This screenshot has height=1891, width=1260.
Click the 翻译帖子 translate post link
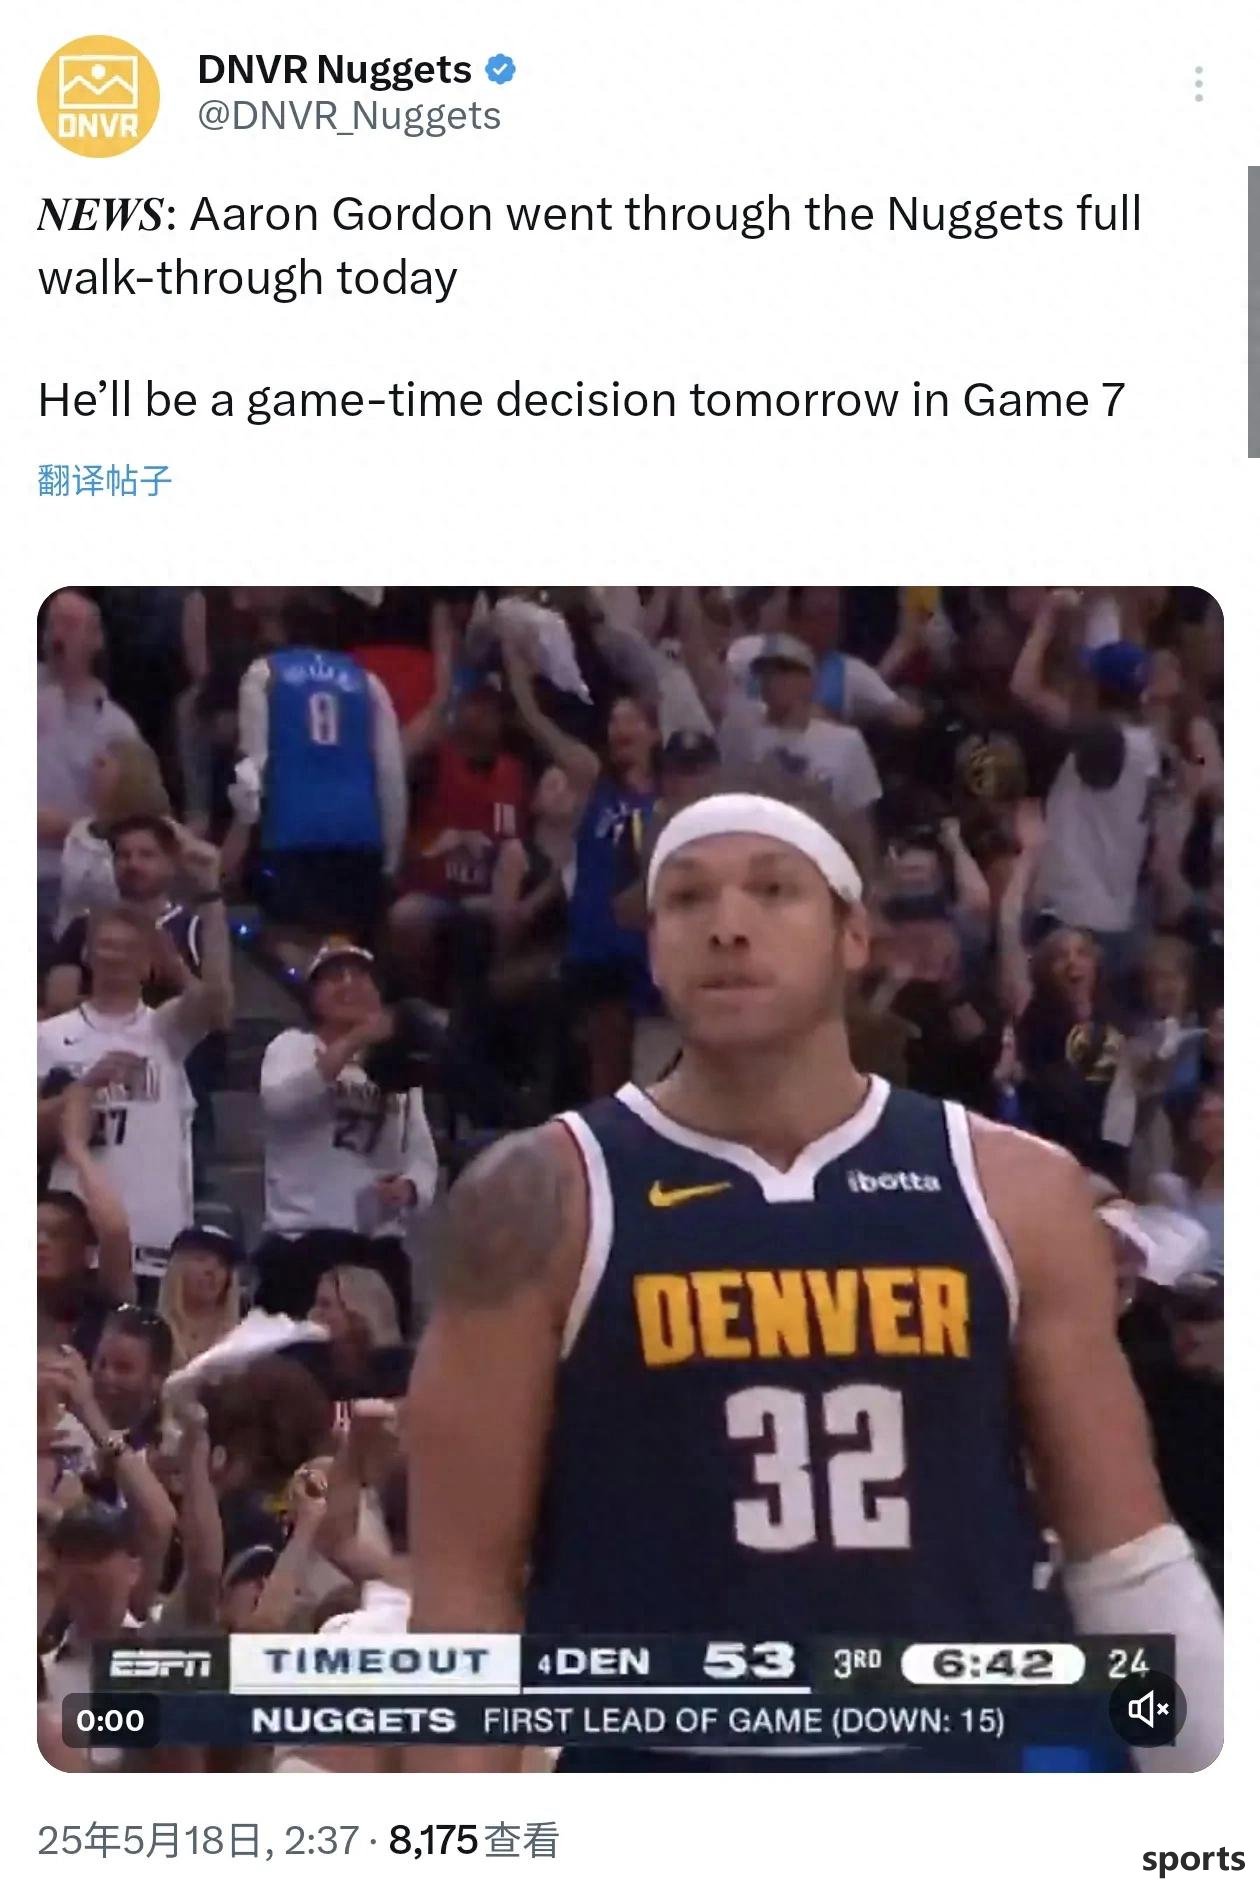tap(105, 480)
